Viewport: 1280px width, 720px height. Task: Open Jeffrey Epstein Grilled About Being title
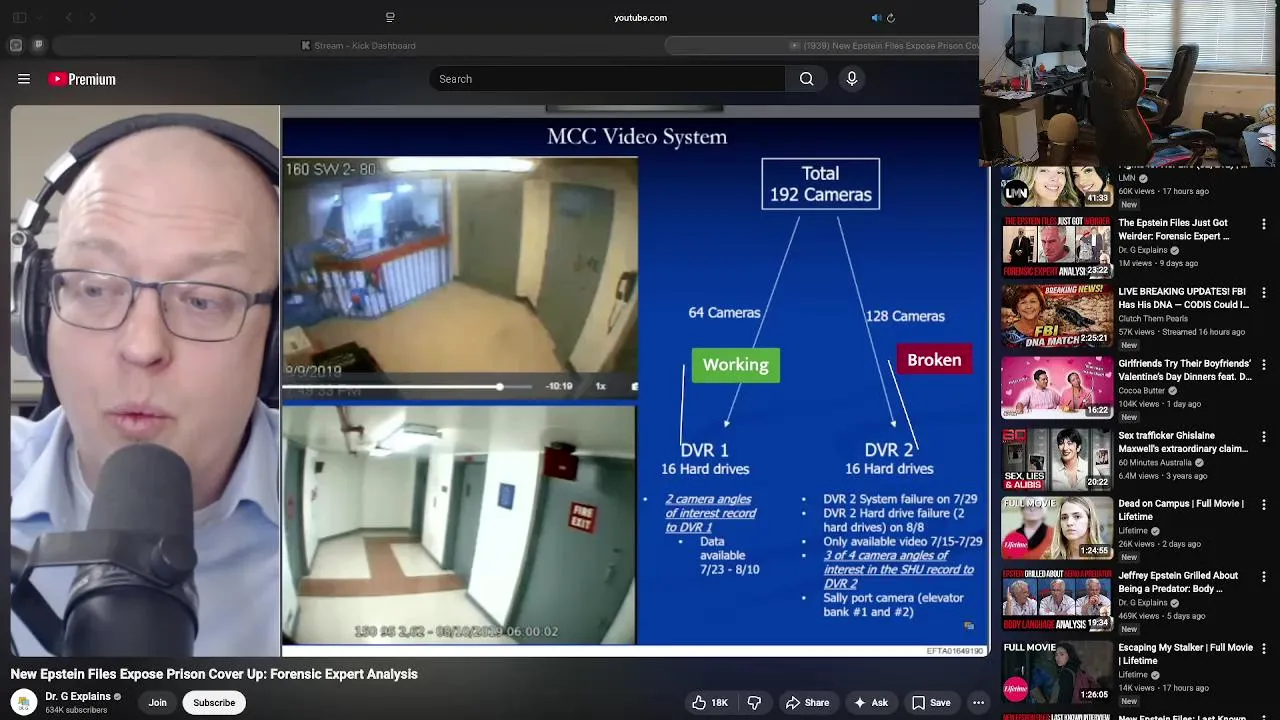[x=1178, y=582]
